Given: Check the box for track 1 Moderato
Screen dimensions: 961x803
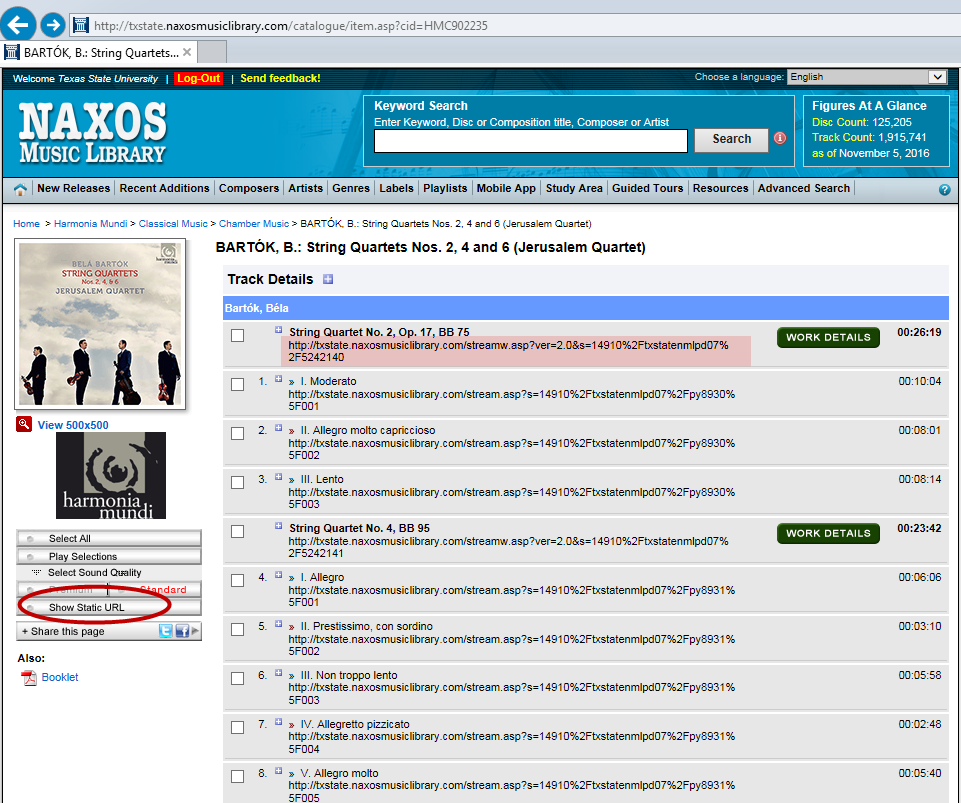Looking at the screenshot, I should 237,384.
